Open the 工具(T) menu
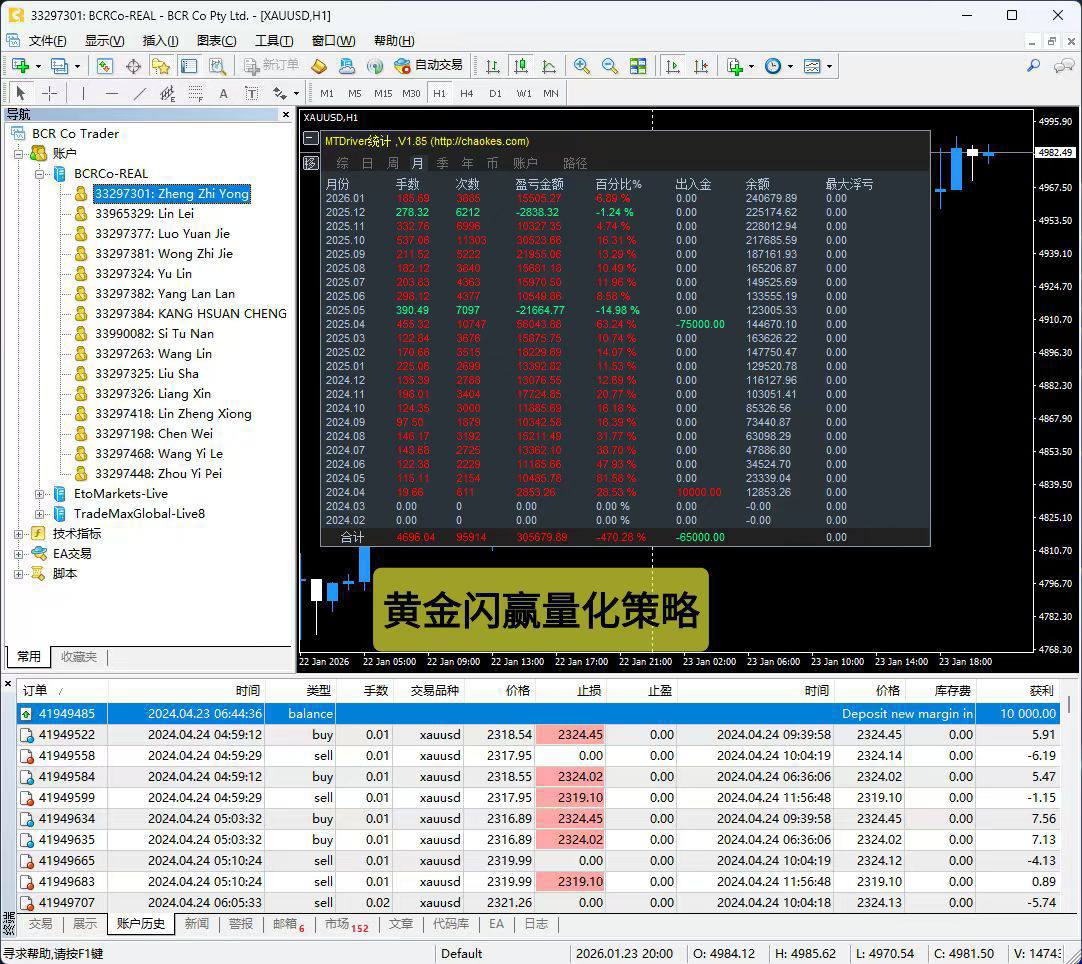Viewport: 1082px width, 964px height. pyautogui.click(x=274, y=41)
